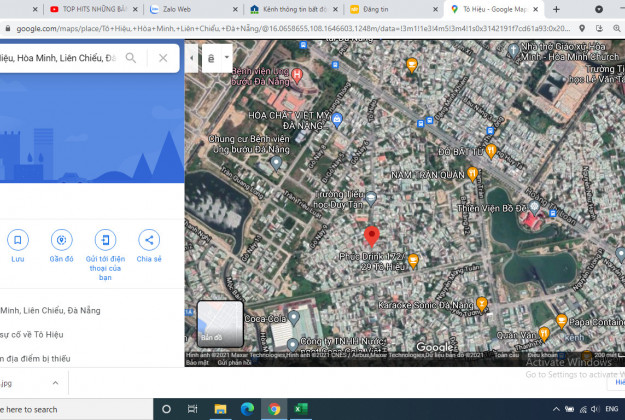The width and height of the screenshot is (625, 420).
Task: Open Excel from taskbar
Action: tap(301, 409)
